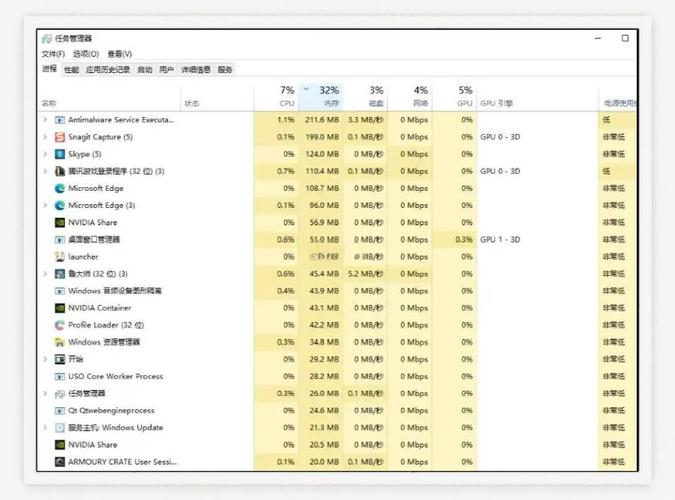Expand the Antimalware Service Executable group
675x500 pixels.
tap(45, 120)
